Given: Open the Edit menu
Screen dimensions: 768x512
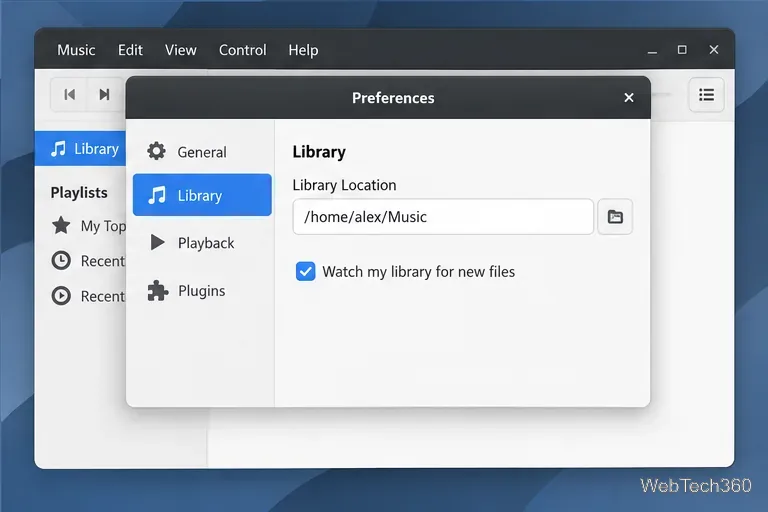Looking at the screenshot, I should (x=130, y=50).
